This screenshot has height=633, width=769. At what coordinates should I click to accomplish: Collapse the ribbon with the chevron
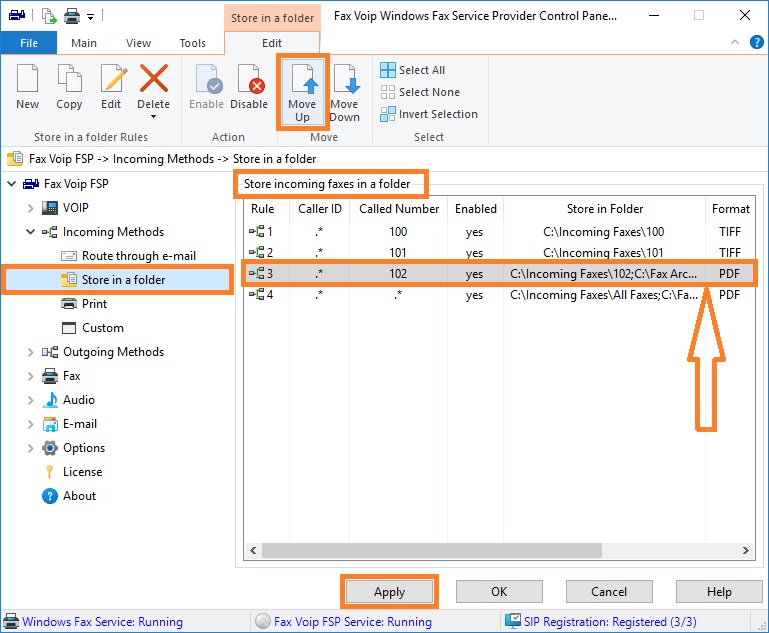(x=735, y=42)
